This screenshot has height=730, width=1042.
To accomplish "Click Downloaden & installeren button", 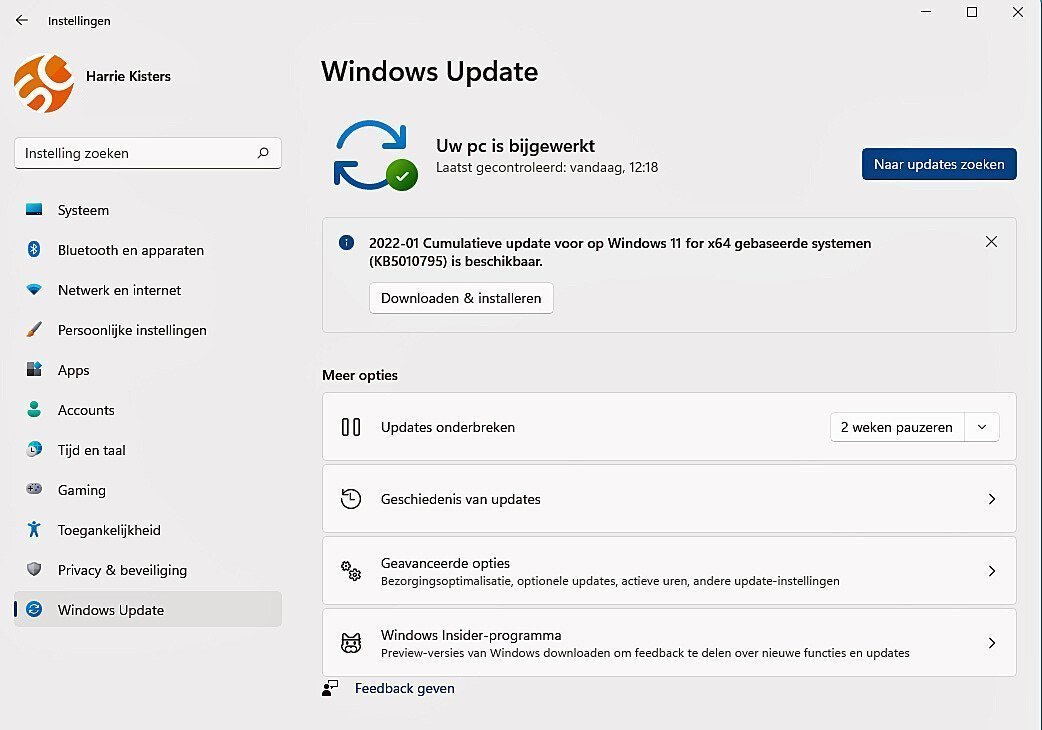I will [x=461, y=298].
